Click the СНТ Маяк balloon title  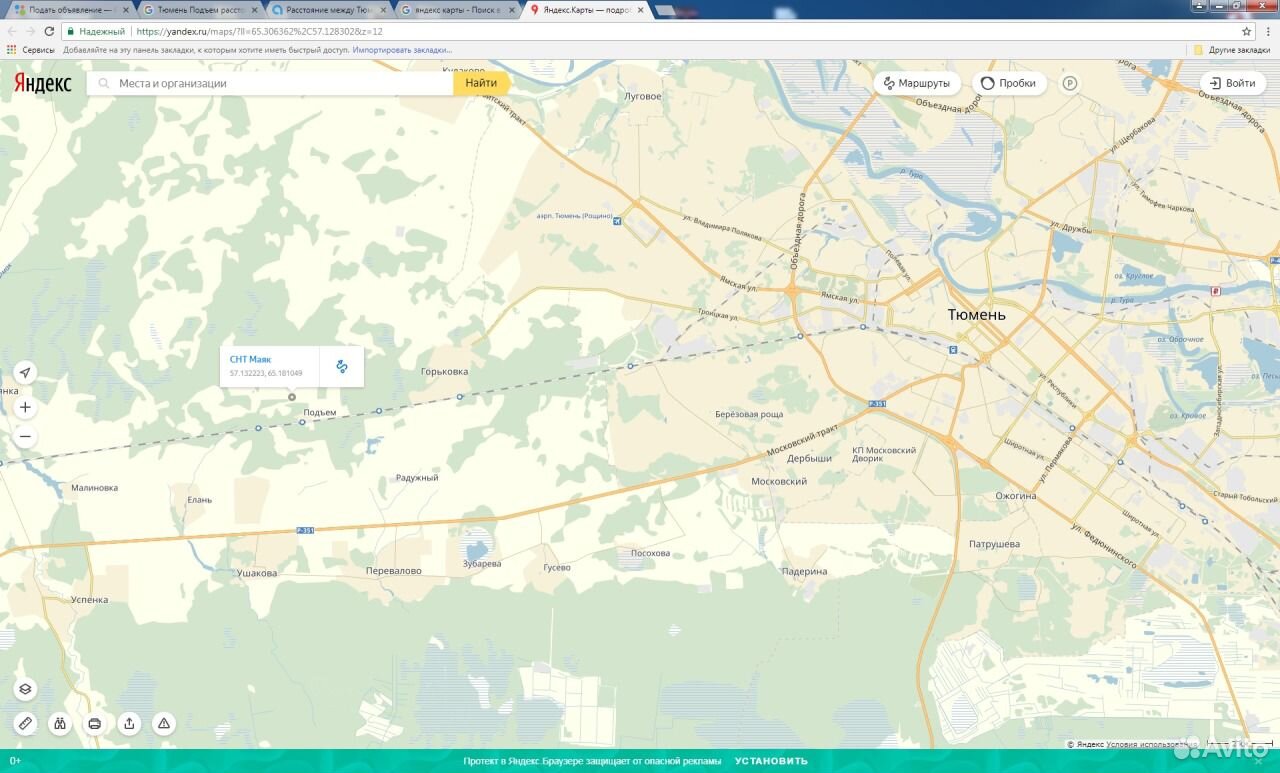tap(250, 359)
